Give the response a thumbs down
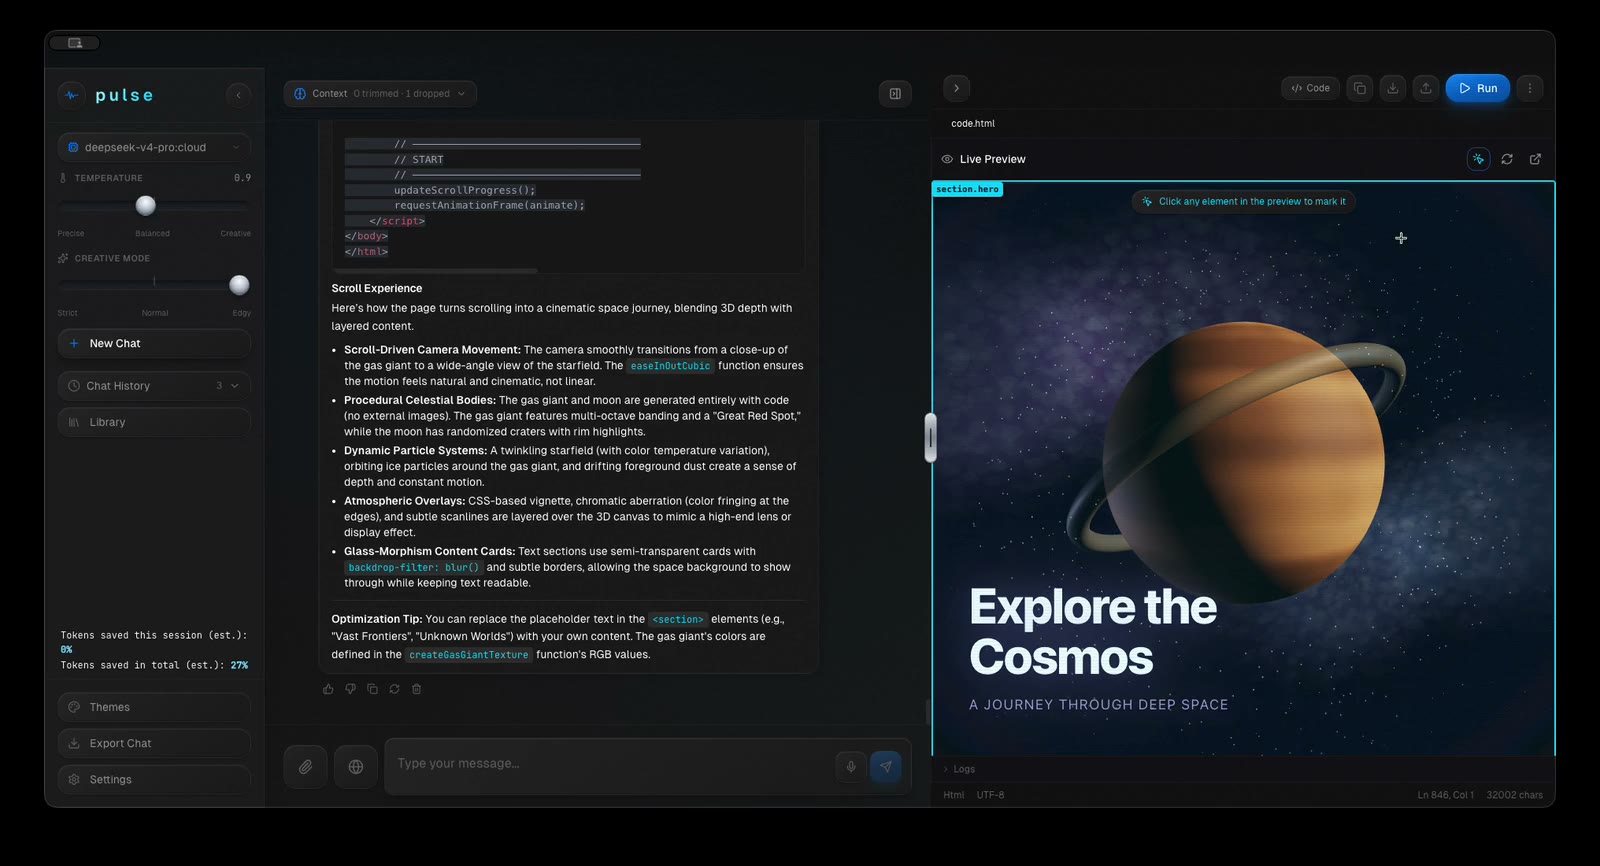 tap(350, 689)
